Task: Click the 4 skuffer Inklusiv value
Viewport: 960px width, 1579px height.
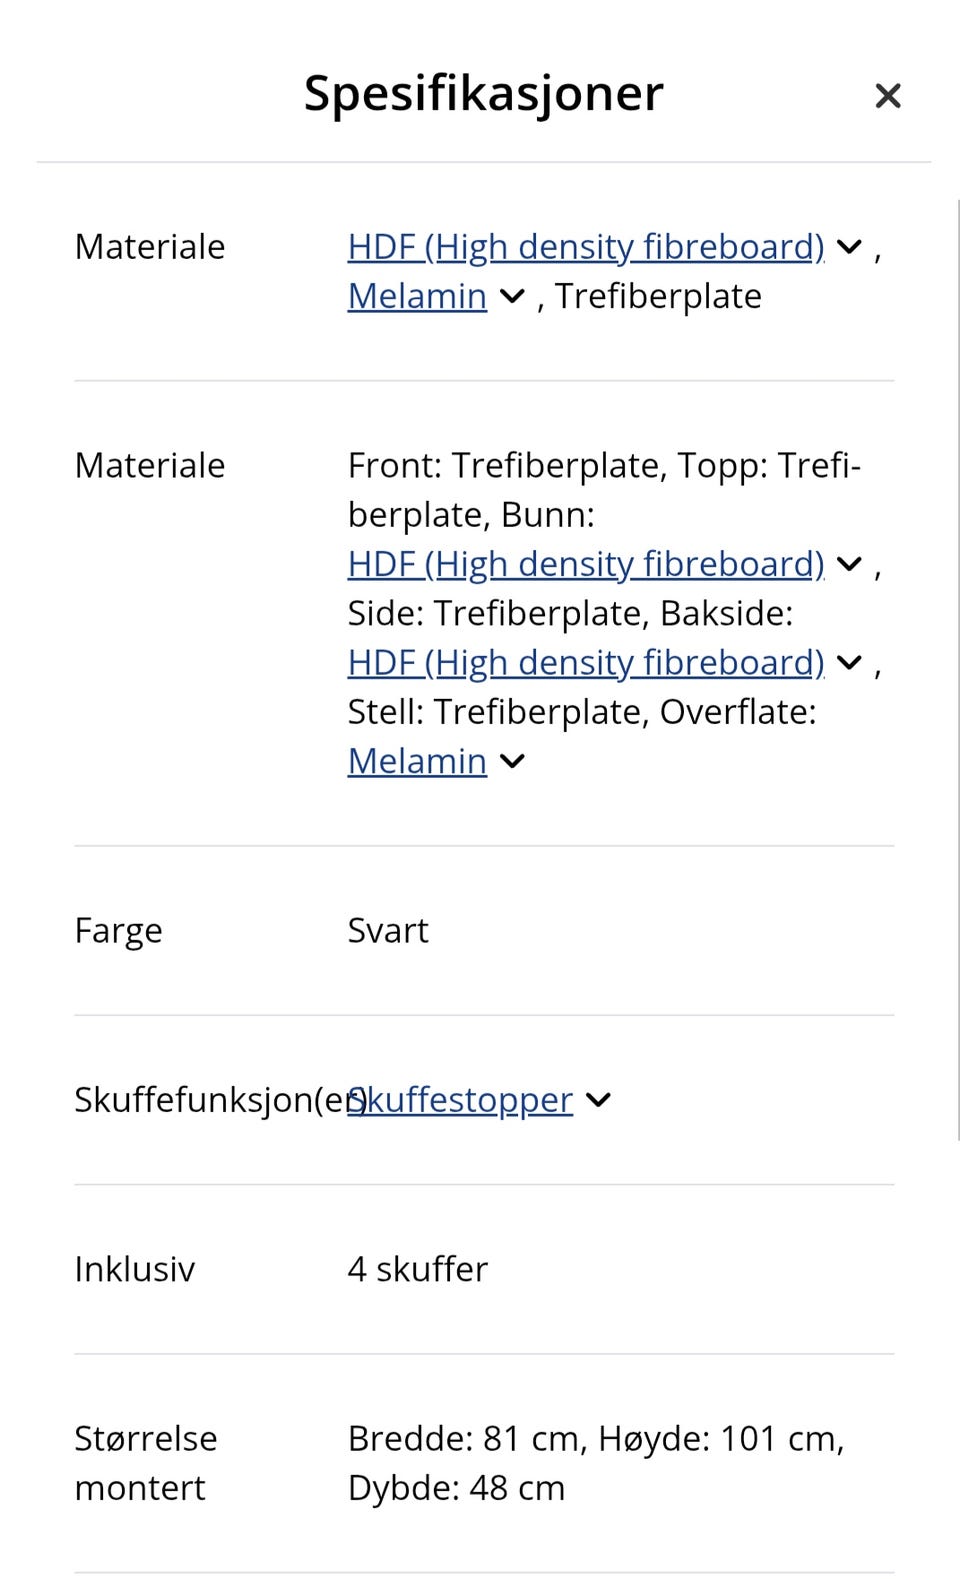Action: click(417, 1269)
